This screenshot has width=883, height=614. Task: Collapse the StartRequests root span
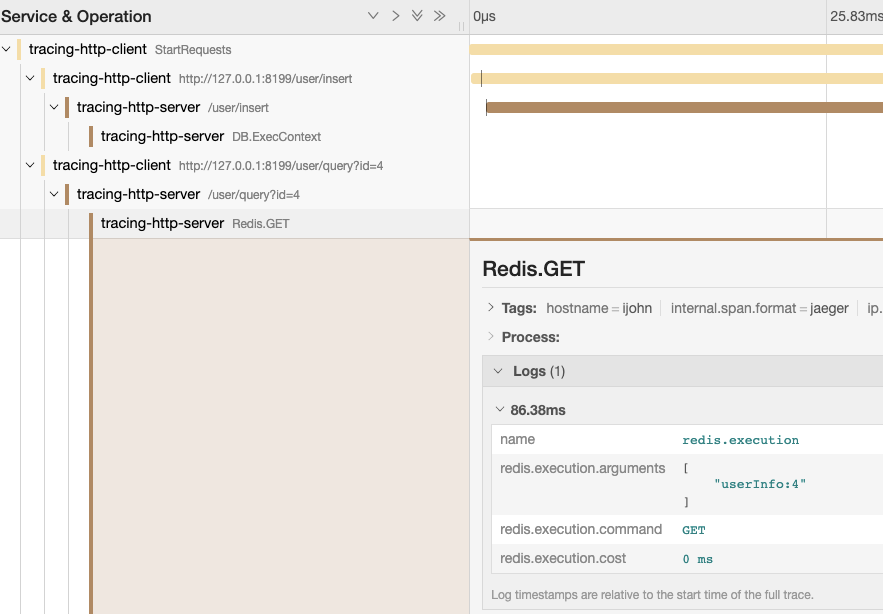pyautogui.click(x=7, y=49)
